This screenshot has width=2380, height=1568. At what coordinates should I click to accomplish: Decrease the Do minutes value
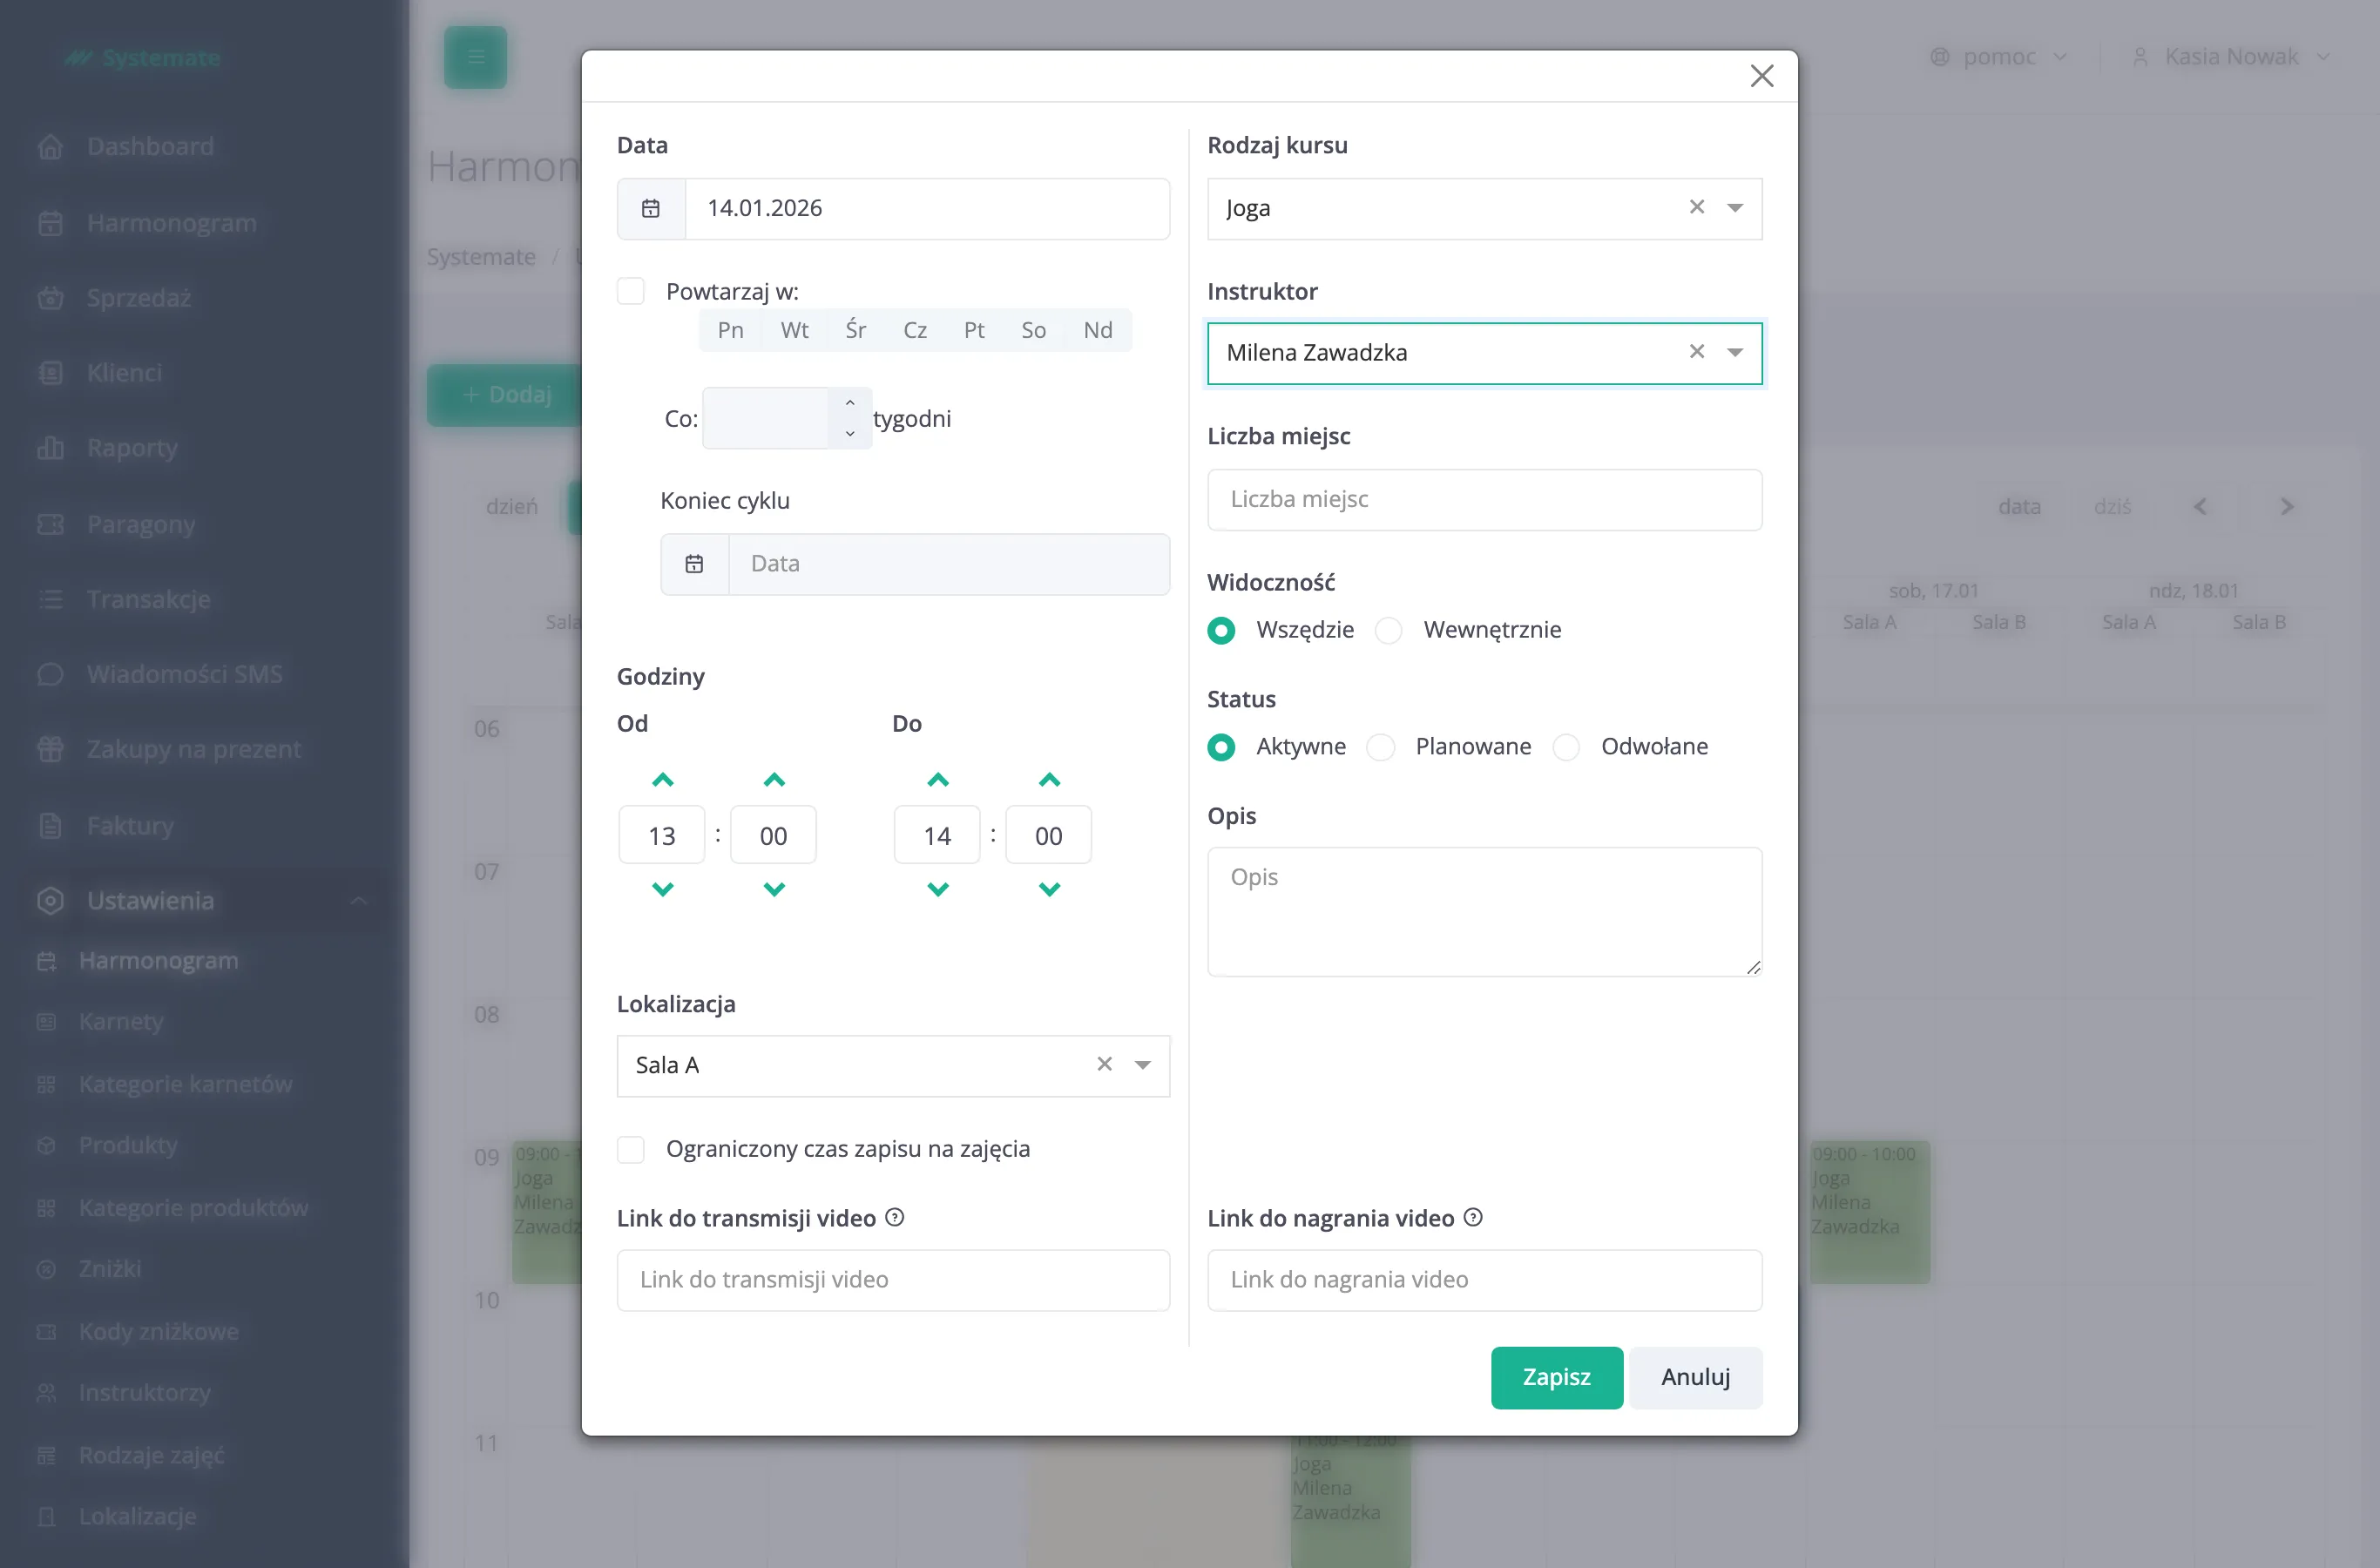pyautogui.click(x=1049, y=889)
